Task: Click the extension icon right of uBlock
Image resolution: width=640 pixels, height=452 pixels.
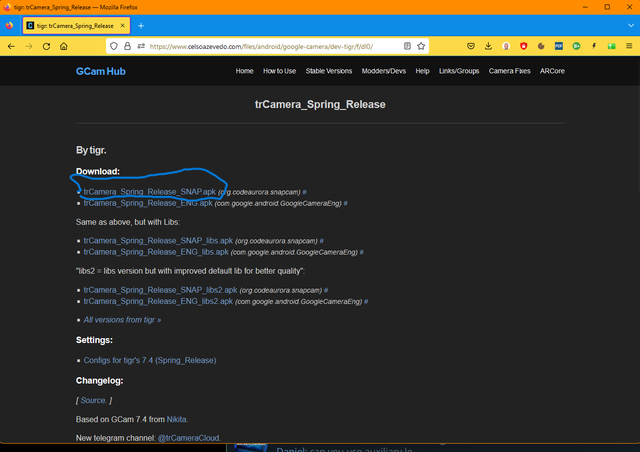Action: tap(541, 46)
